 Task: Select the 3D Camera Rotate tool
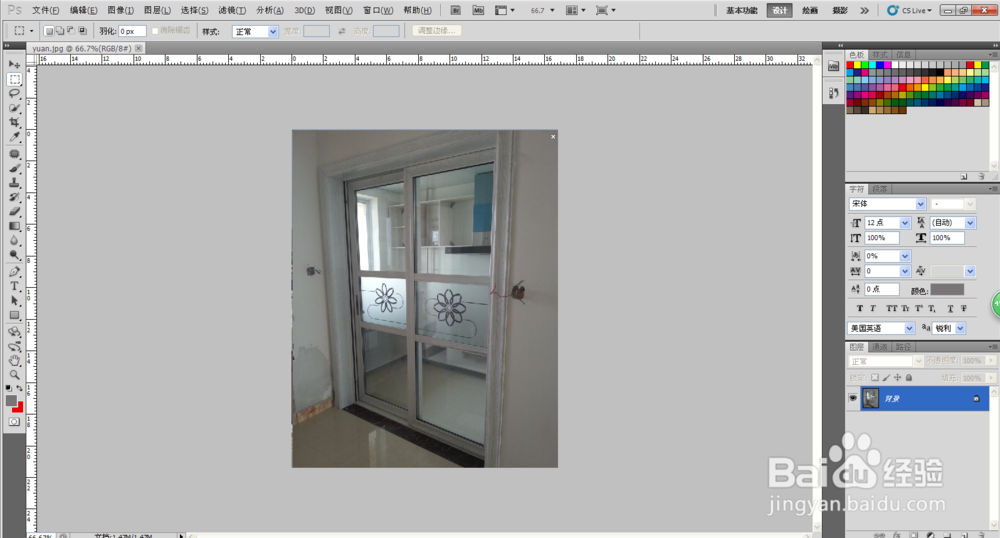coord(14,346)
